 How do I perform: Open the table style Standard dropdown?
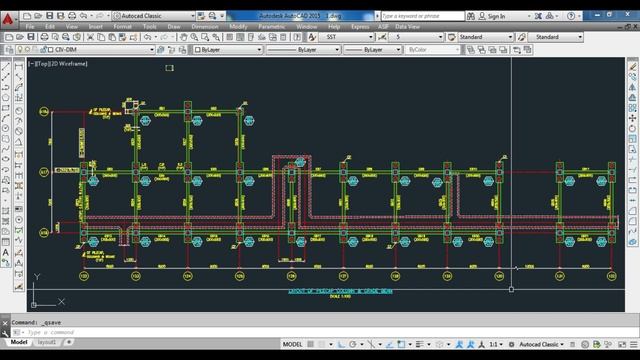[x=485, y=37]
